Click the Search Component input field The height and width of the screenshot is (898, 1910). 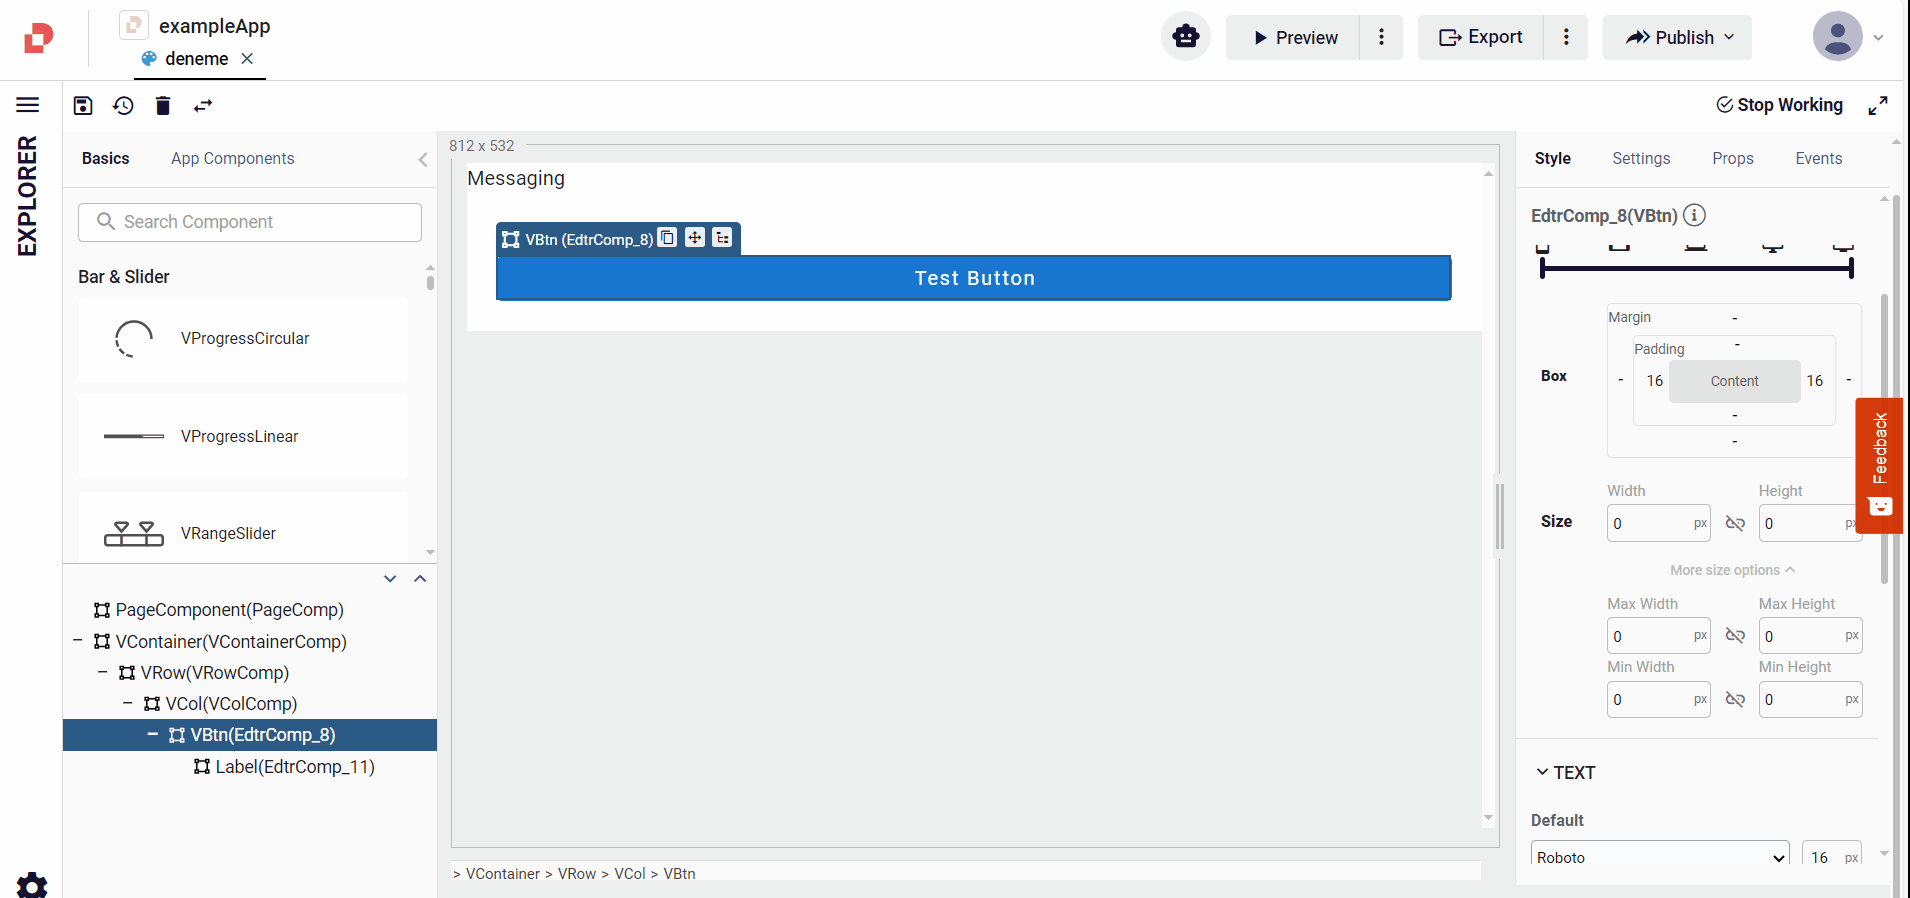coord(250,222)
